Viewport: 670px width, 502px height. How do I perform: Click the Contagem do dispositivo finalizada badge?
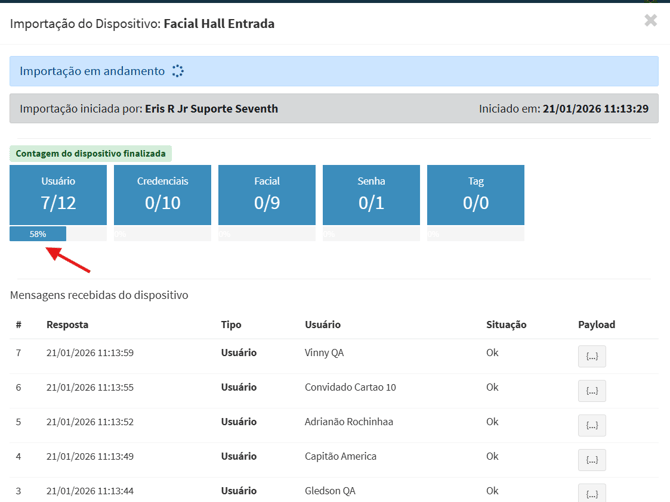(x=91, y=154)
